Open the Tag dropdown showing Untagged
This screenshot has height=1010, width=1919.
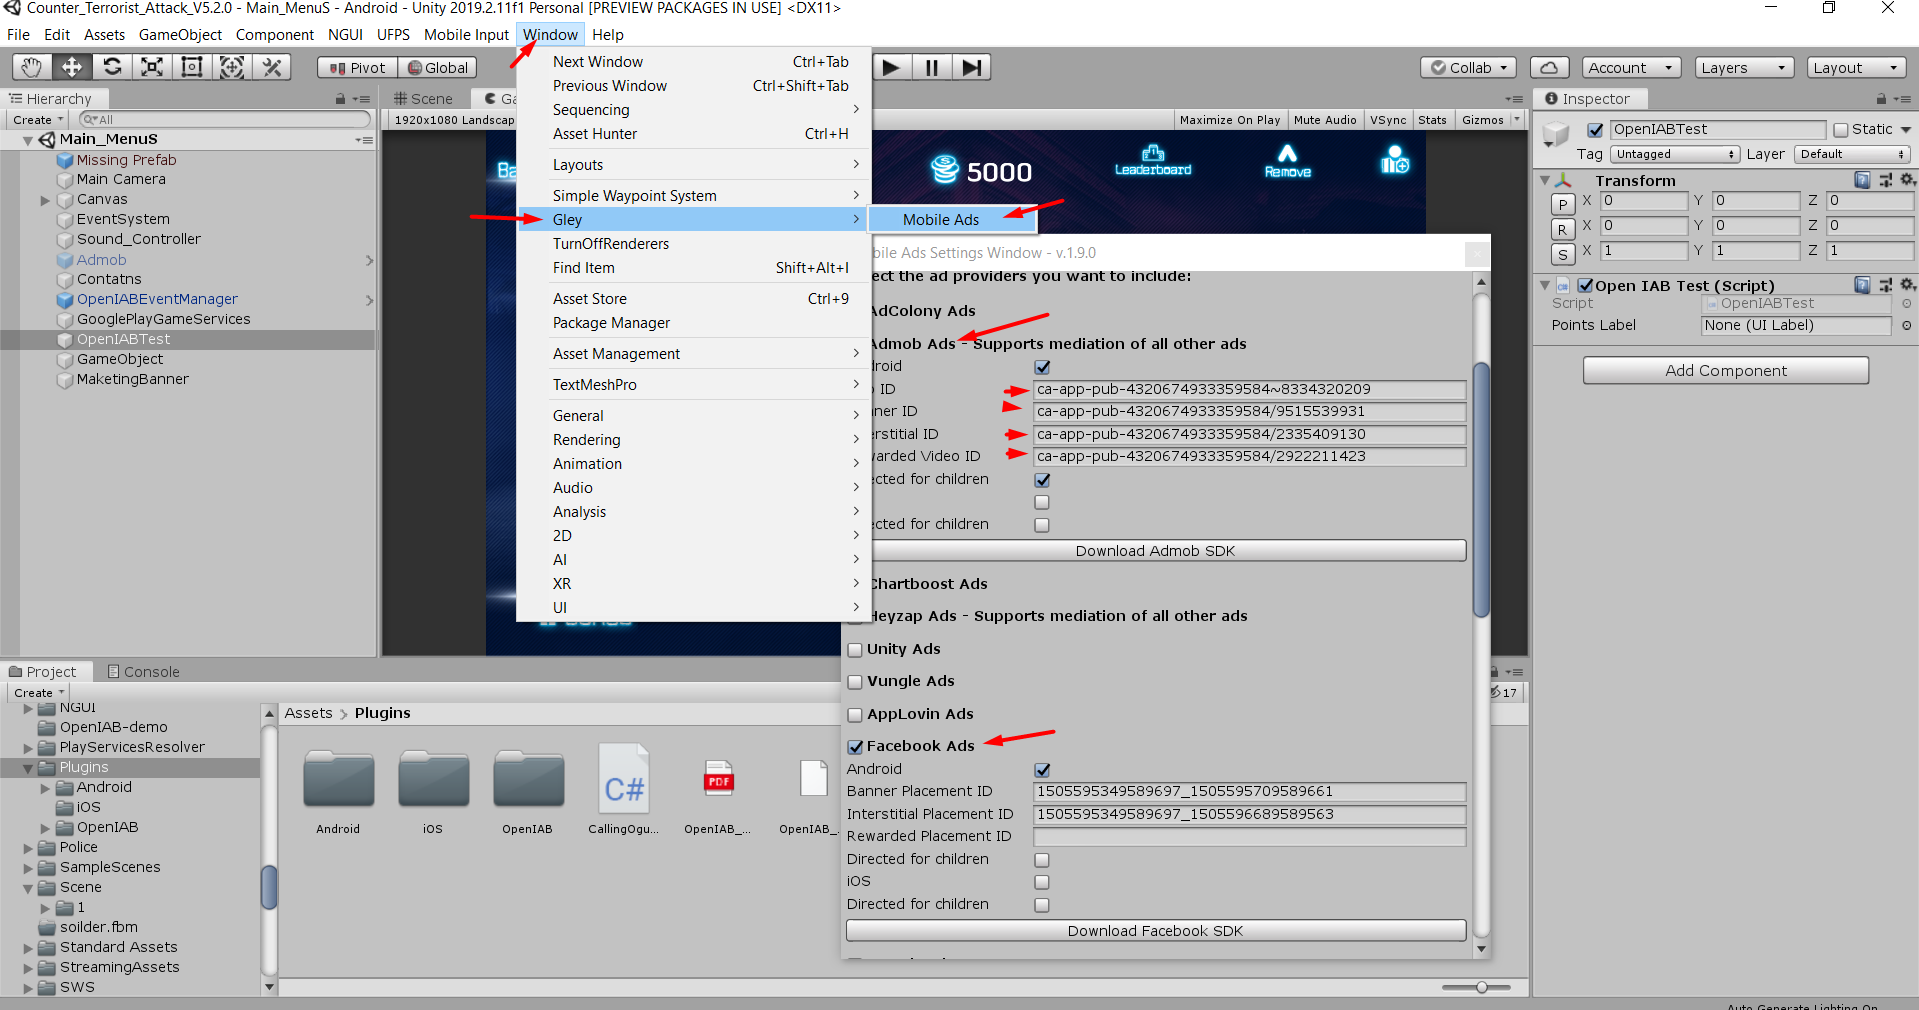[x=1675, y=154]
